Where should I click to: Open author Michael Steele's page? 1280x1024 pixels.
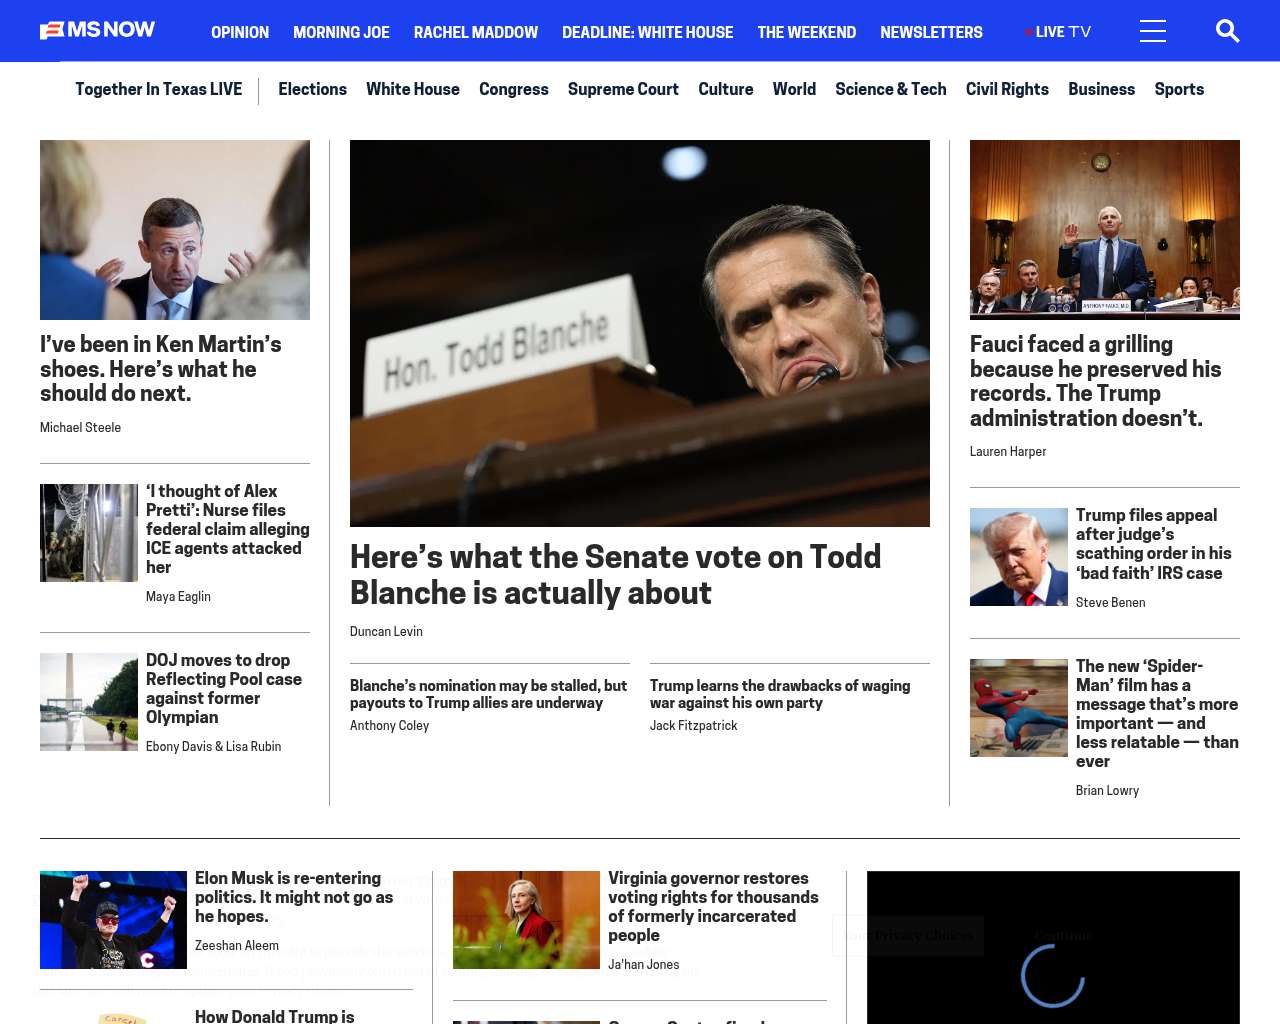pos(80,427)
